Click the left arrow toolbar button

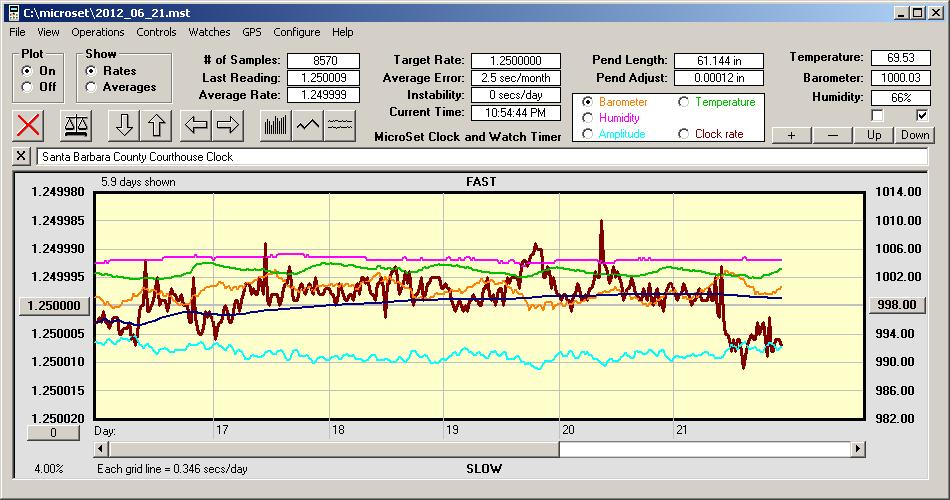tap(196, 125)
